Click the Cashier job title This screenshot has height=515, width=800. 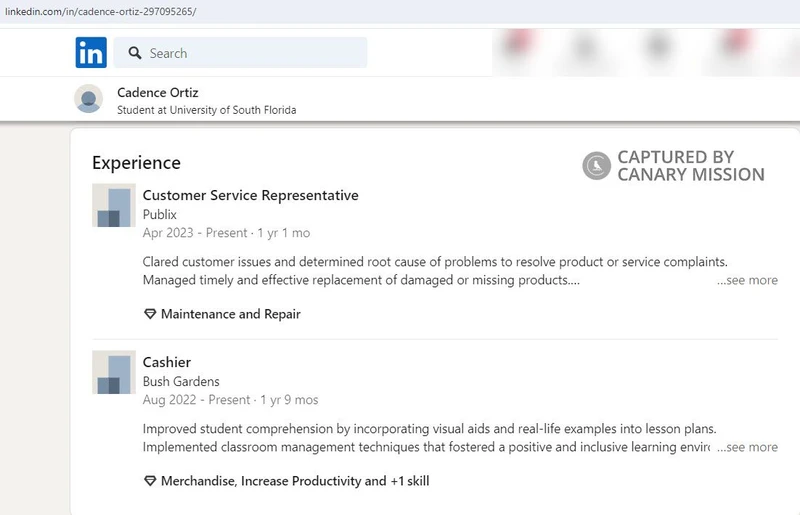point(167,362)
